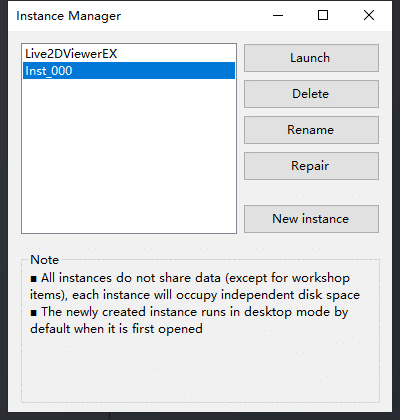The height and width of the screenshot is (420, 400).
Task: Click blank area inside the Note box
Action: click(200, 368)
